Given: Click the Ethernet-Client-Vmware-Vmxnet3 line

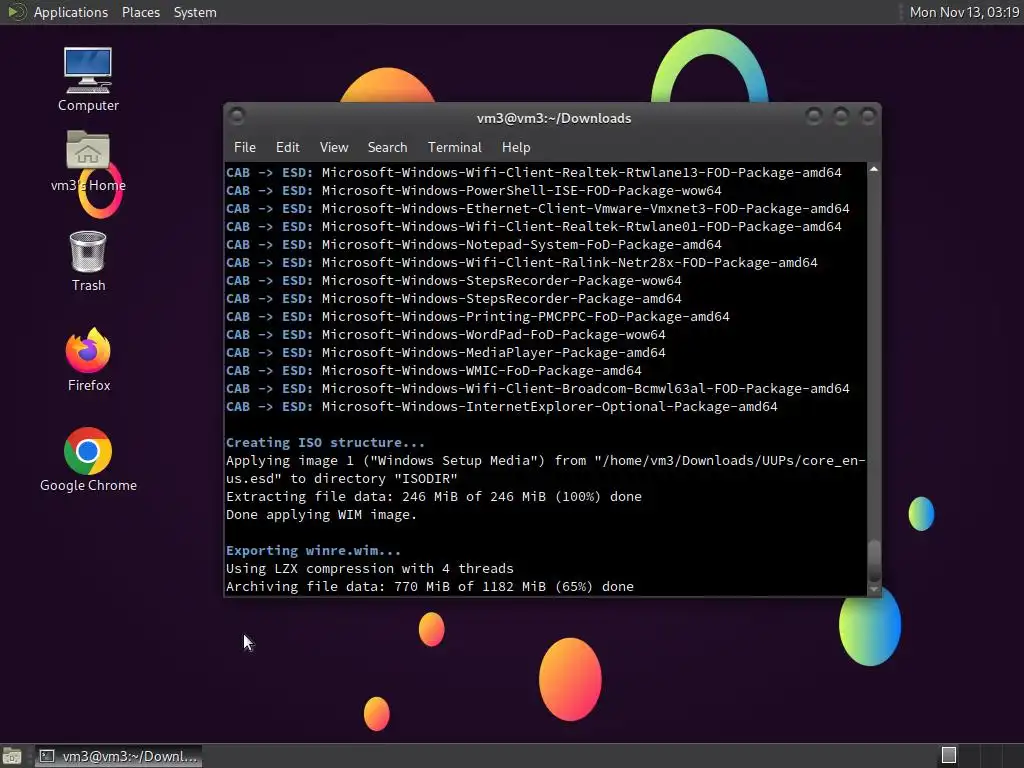Looking at the screenshot, I should (537, 208).
